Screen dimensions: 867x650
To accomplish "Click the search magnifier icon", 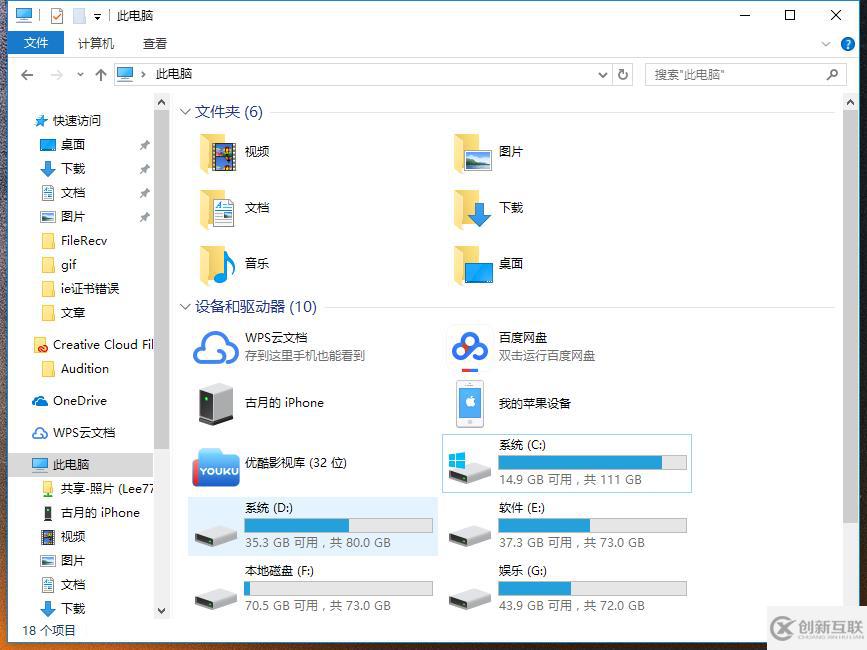I will 832,74.
